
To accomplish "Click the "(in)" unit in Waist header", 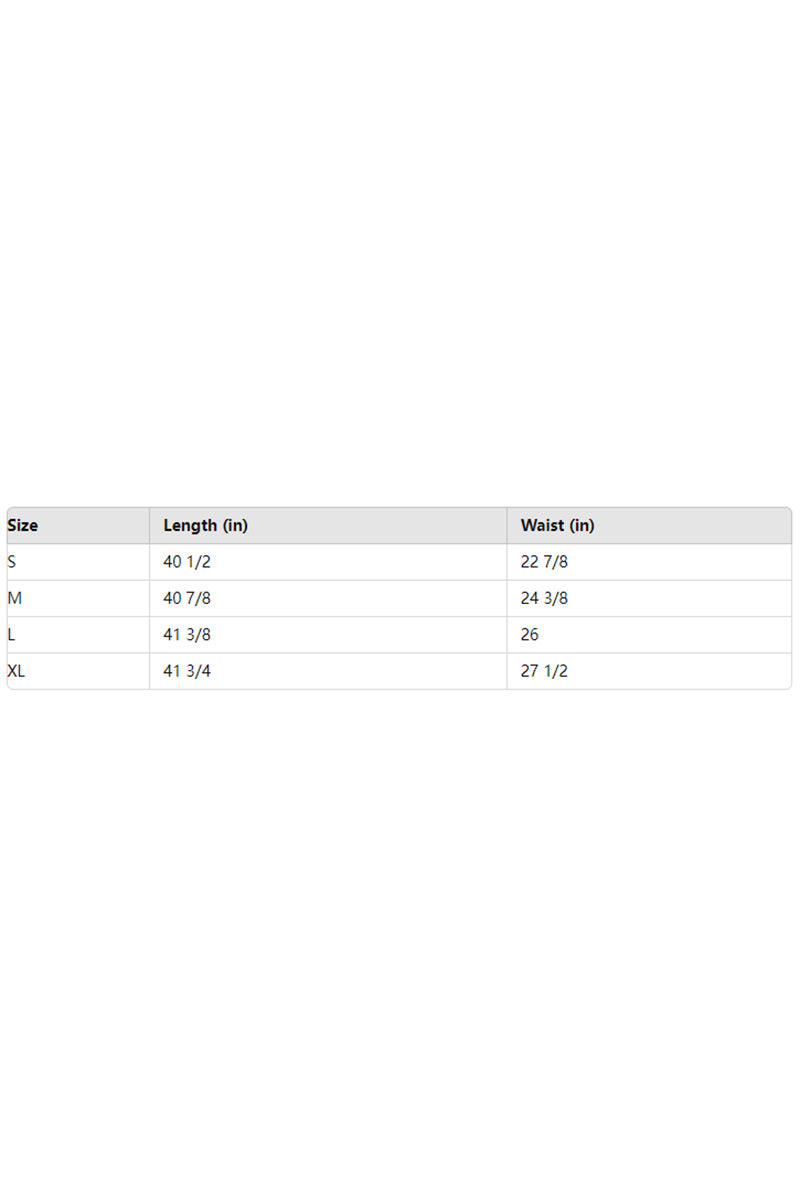I will 581,525.
